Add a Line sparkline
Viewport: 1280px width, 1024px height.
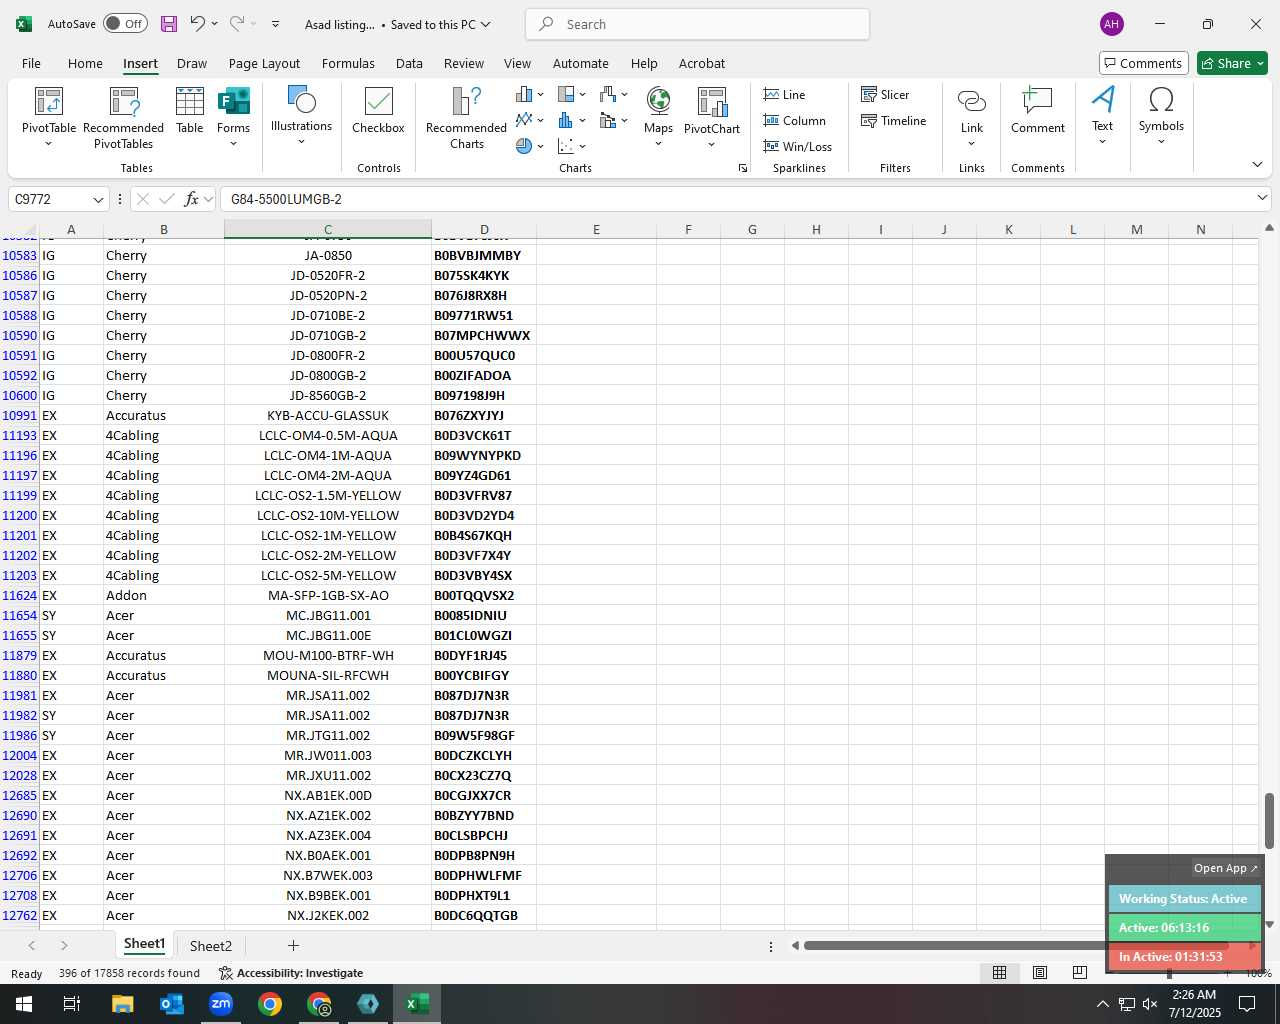pos(785,94)
